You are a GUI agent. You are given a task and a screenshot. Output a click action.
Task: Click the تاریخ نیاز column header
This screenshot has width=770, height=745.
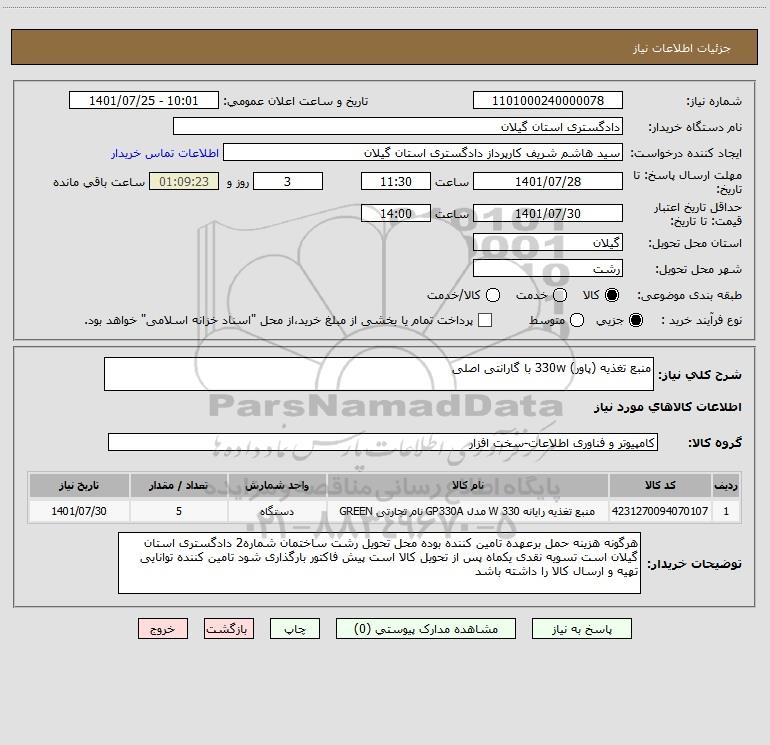(x=79, y=485)
